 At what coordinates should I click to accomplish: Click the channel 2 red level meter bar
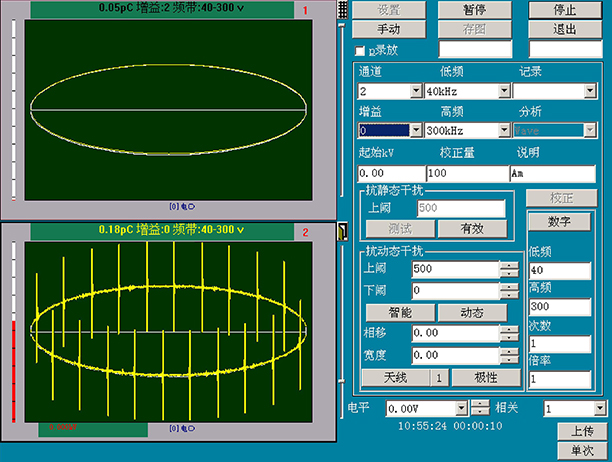pyautogui.click(x=13, y=370)
